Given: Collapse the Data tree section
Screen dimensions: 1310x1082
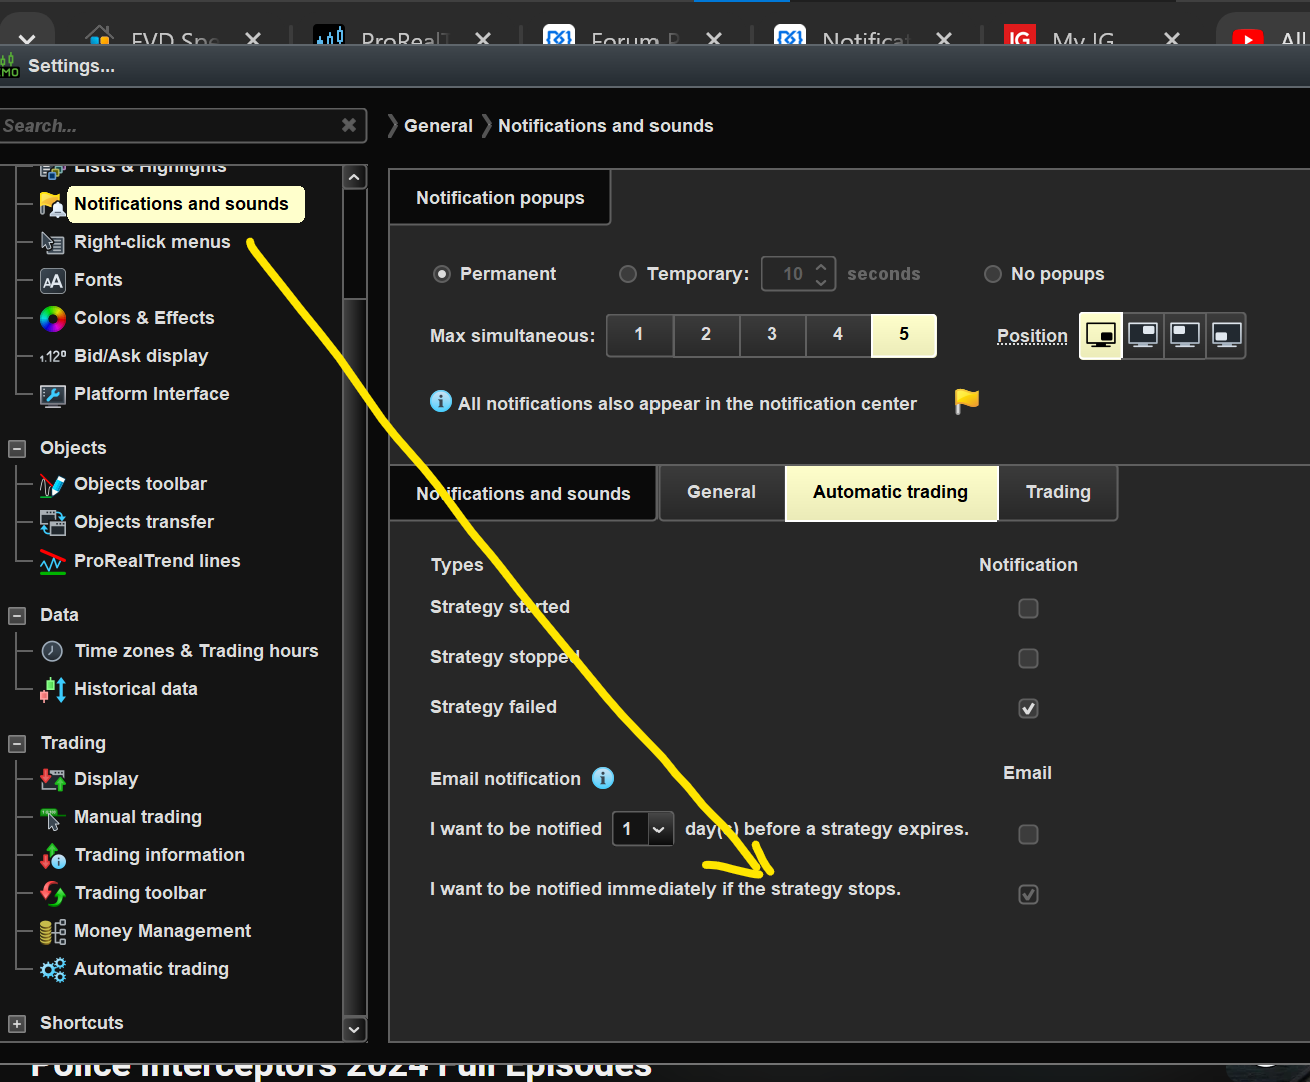Looking at the screenshot, I should coord(17,616).
